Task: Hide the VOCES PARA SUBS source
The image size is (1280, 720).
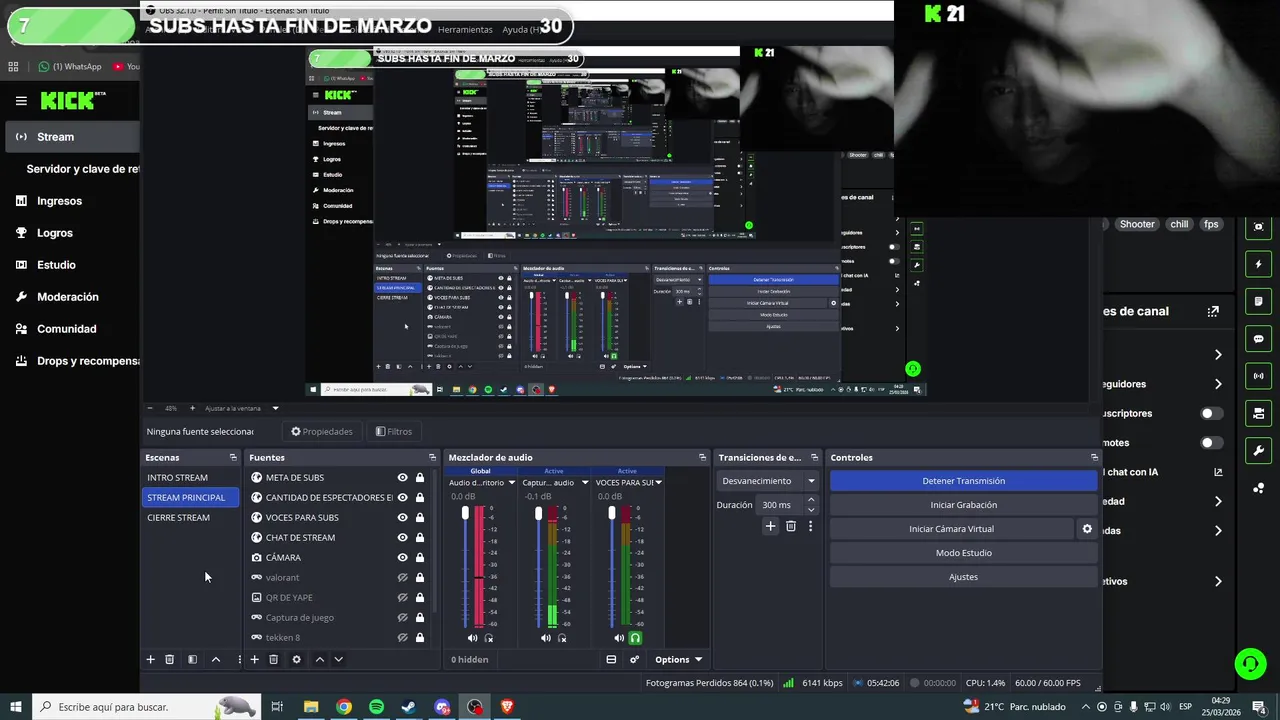Action: pos(403,518)
